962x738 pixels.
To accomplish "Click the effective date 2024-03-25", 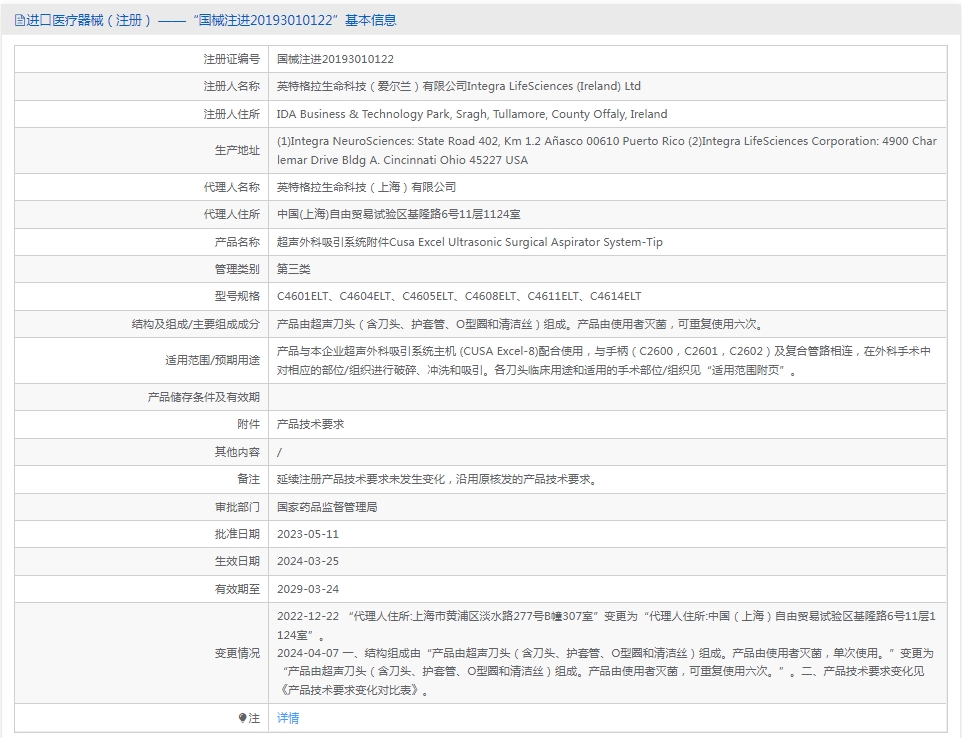I will (x=307, y=561).
